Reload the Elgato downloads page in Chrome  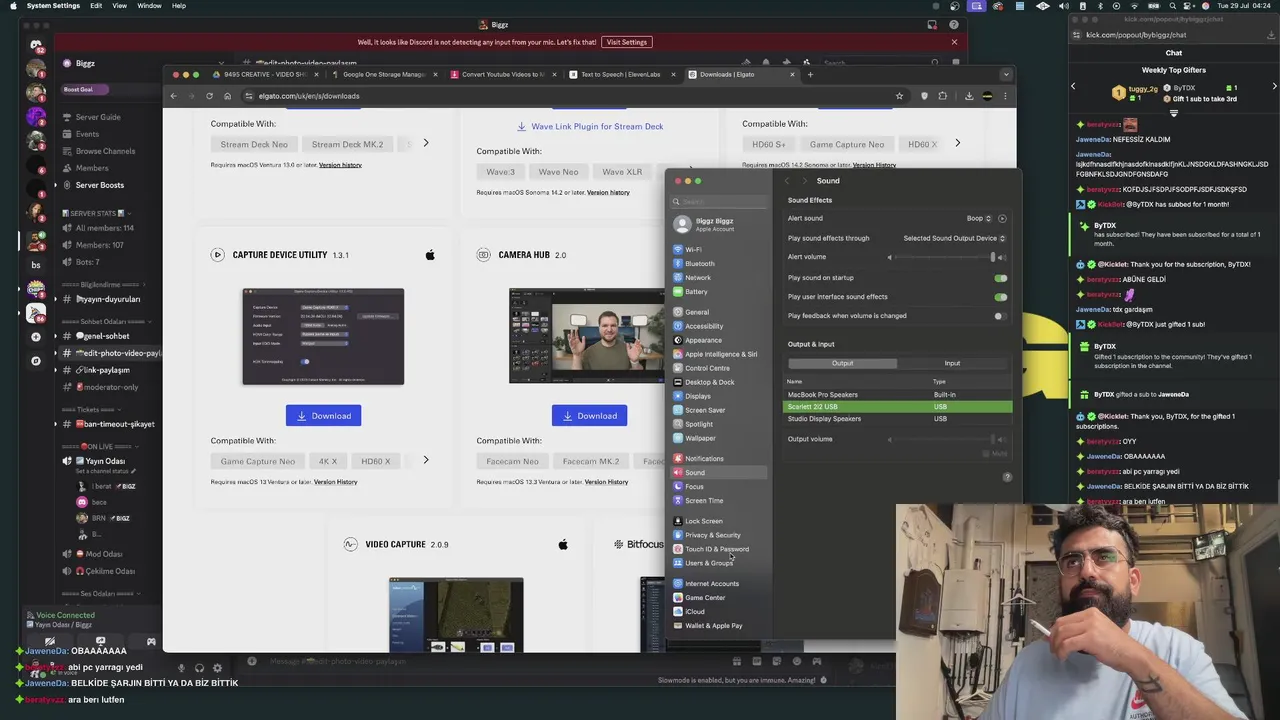point(209,96)
